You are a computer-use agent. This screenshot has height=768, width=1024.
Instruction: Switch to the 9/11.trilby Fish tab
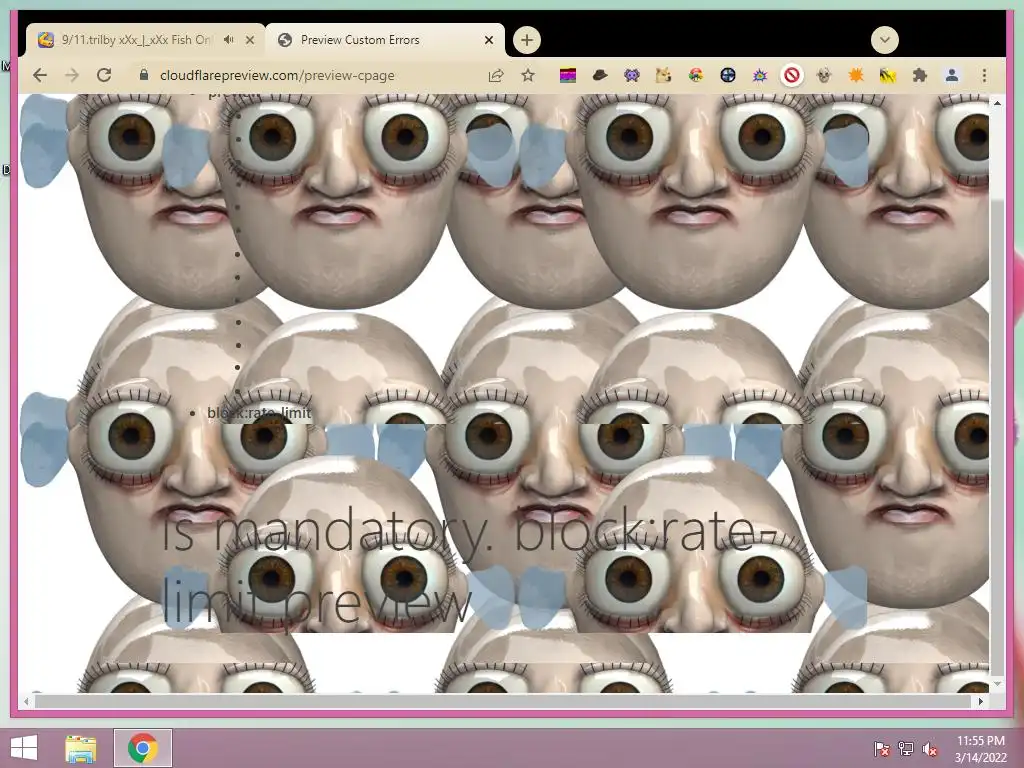(136, 40)
